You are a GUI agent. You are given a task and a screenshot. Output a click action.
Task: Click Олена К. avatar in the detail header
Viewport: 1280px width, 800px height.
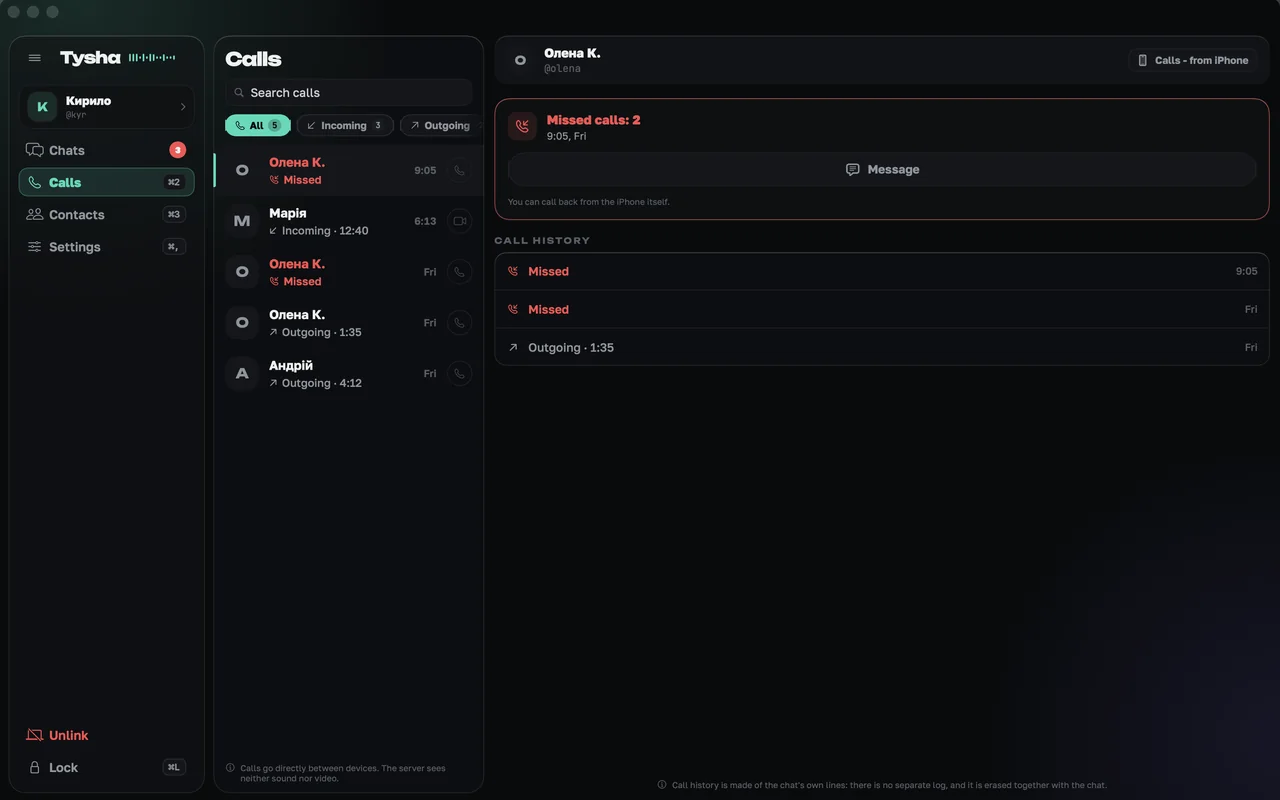tap(520, 60)
